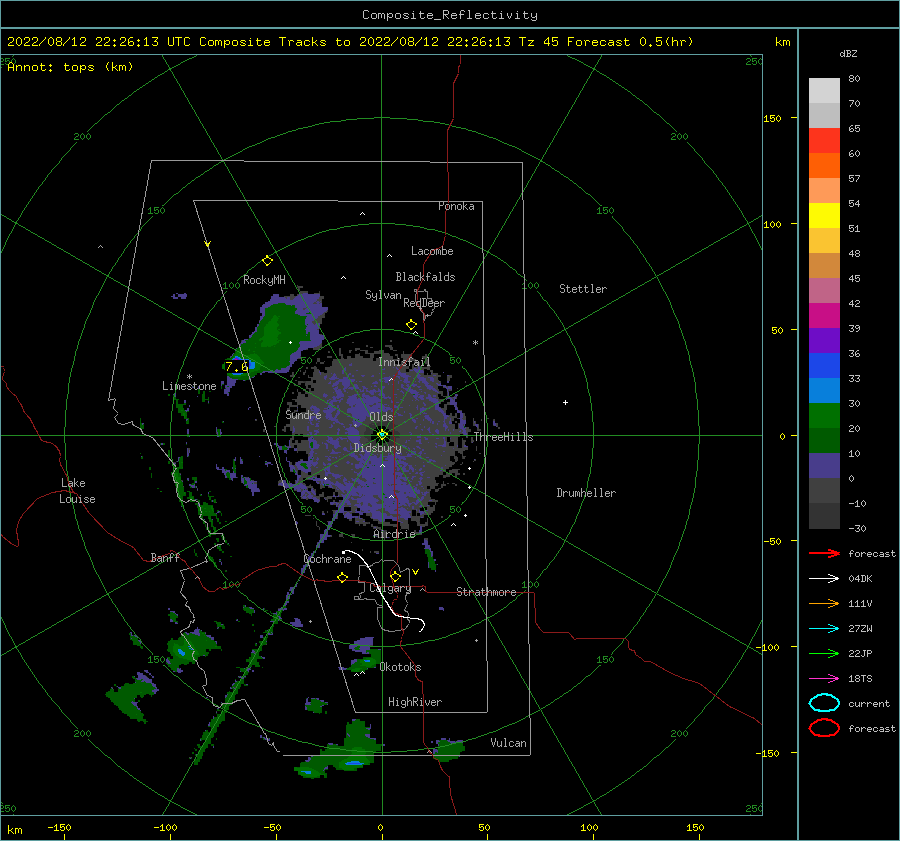Click the Sylvan label

(x=383, y=295)
